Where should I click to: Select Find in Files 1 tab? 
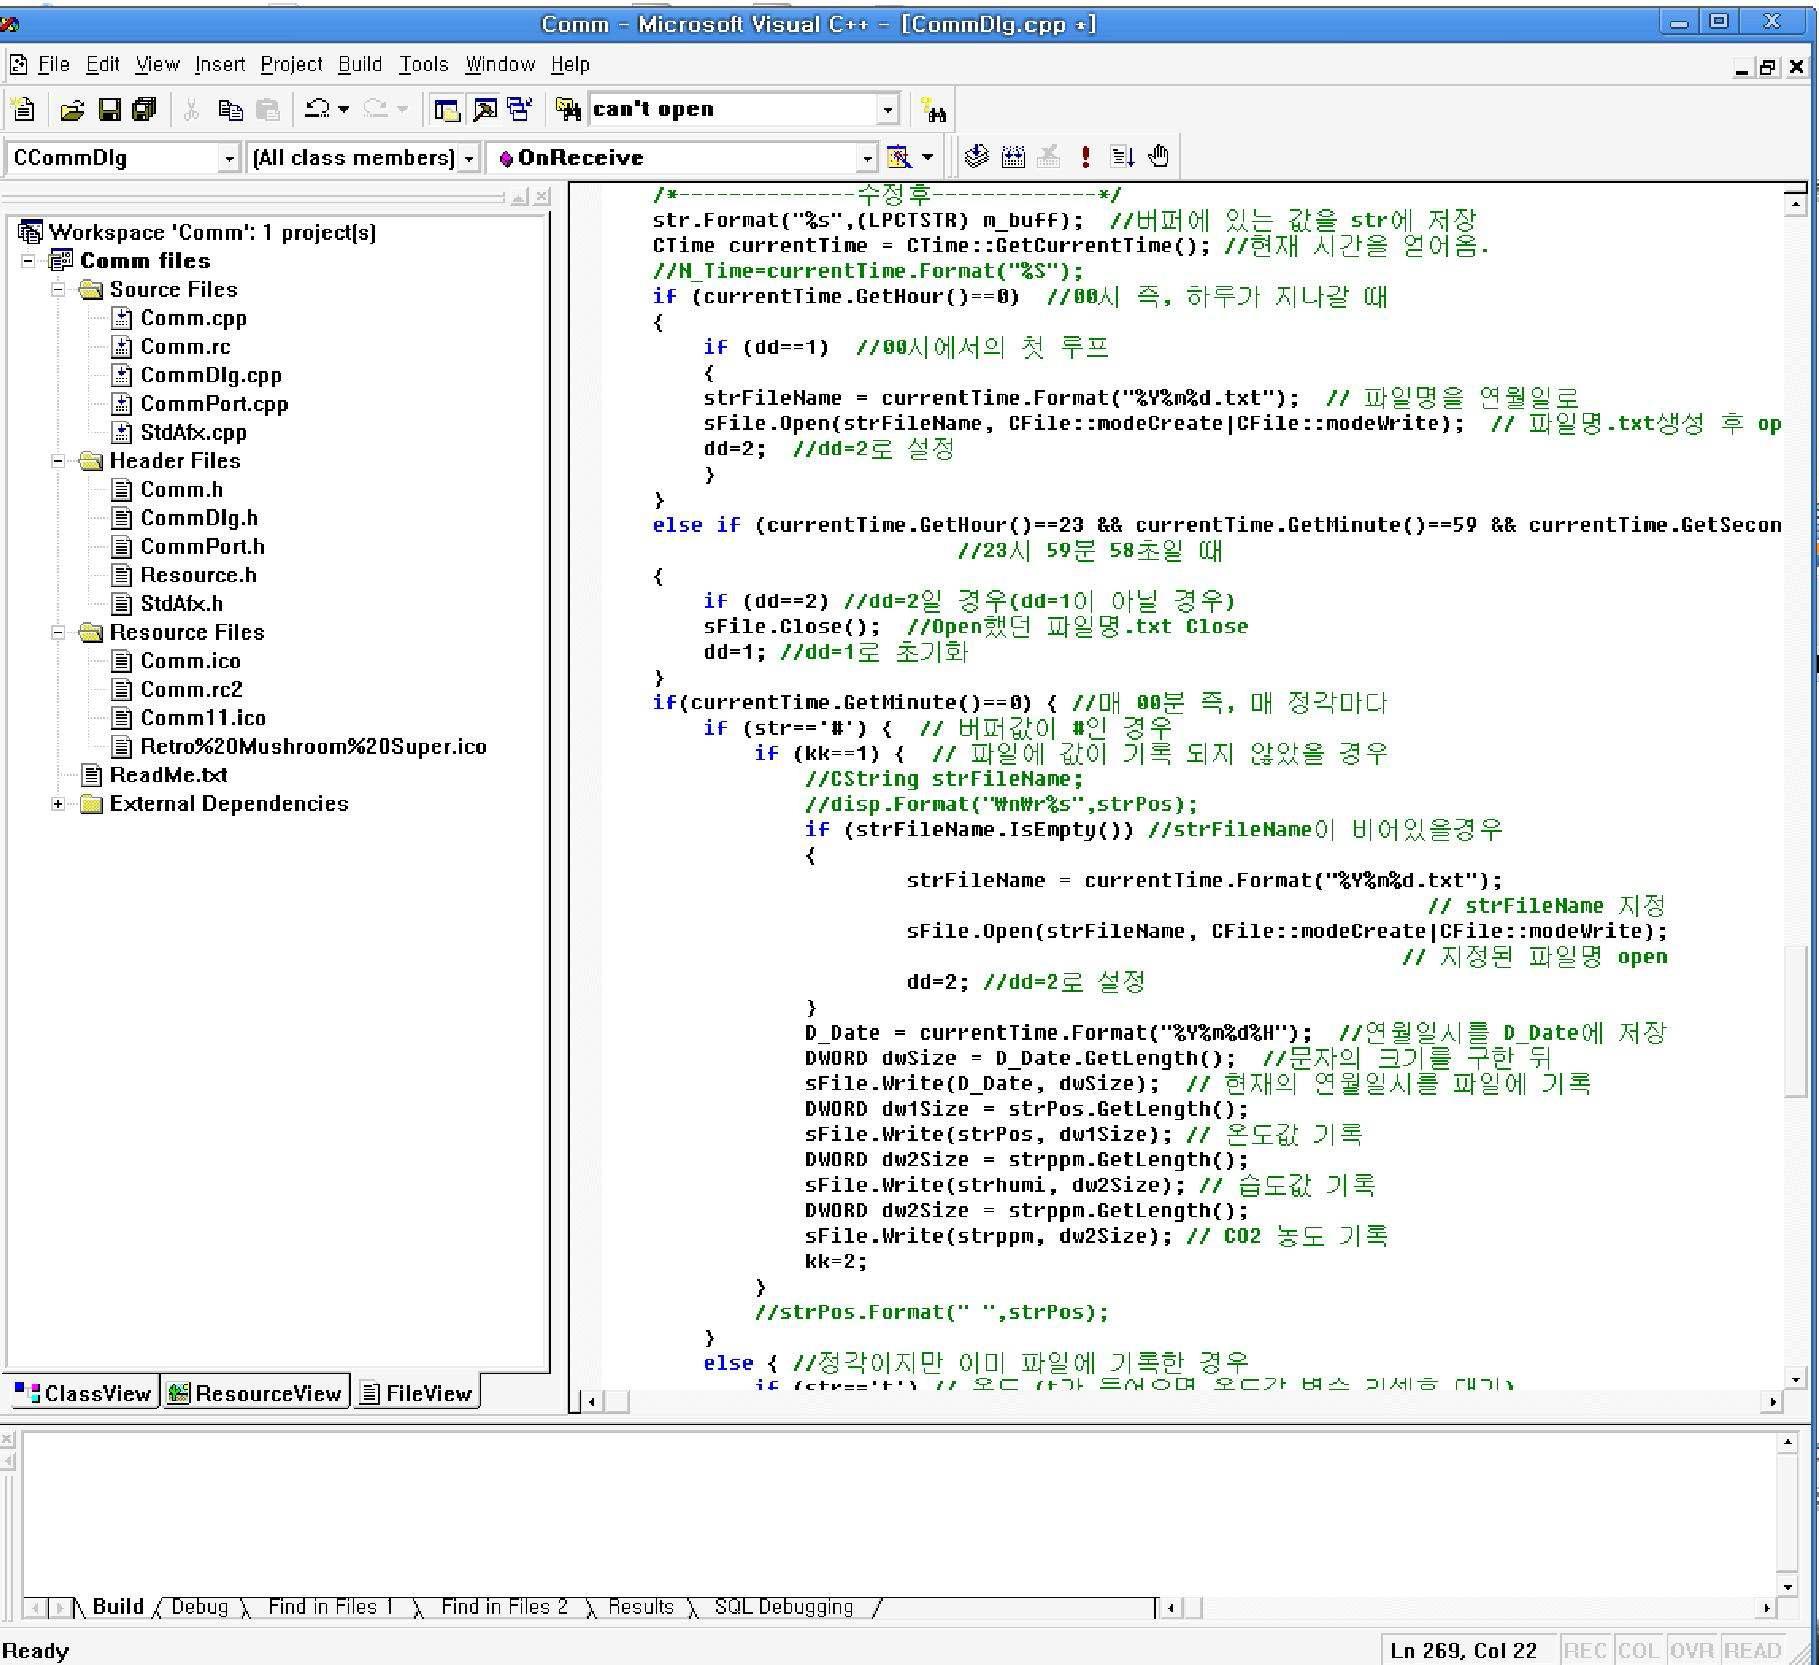330,1607
